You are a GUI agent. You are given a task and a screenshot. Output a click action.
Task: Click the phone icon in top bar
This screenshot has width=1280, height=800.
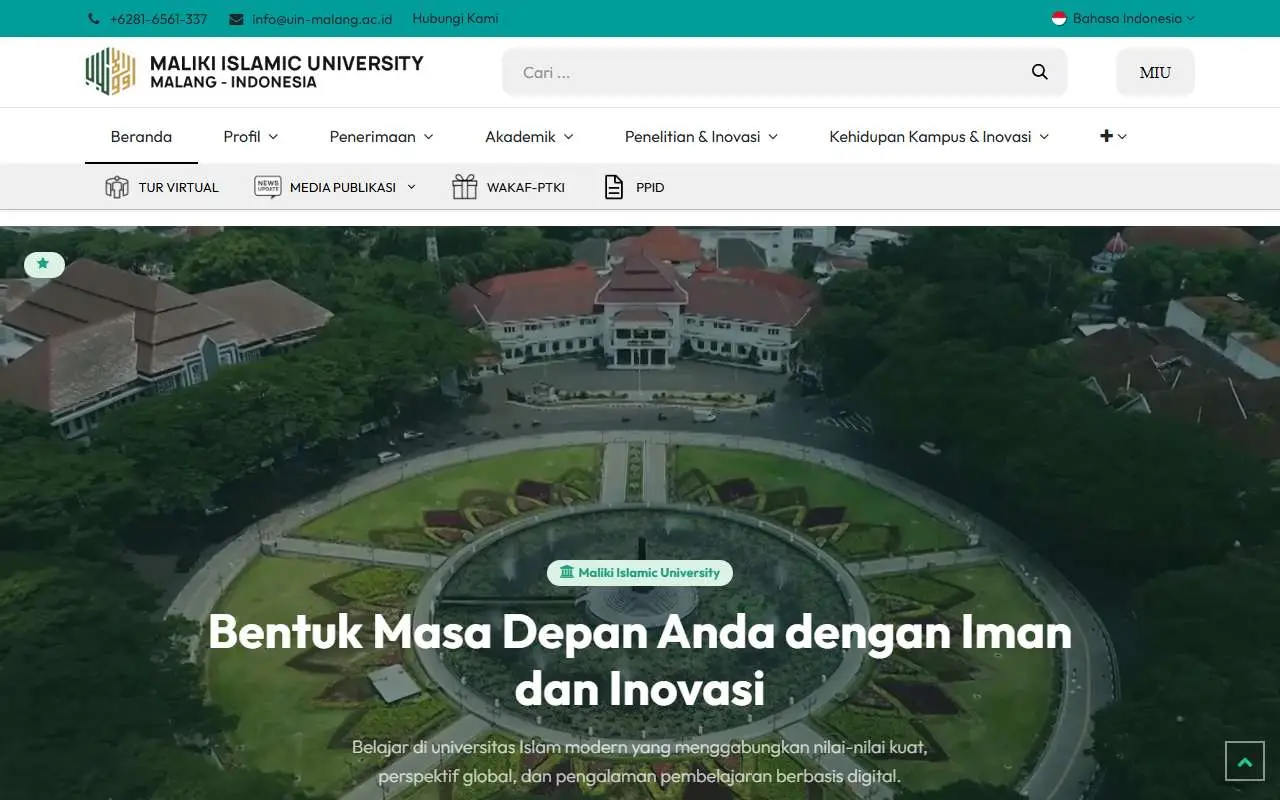[94, 19]
